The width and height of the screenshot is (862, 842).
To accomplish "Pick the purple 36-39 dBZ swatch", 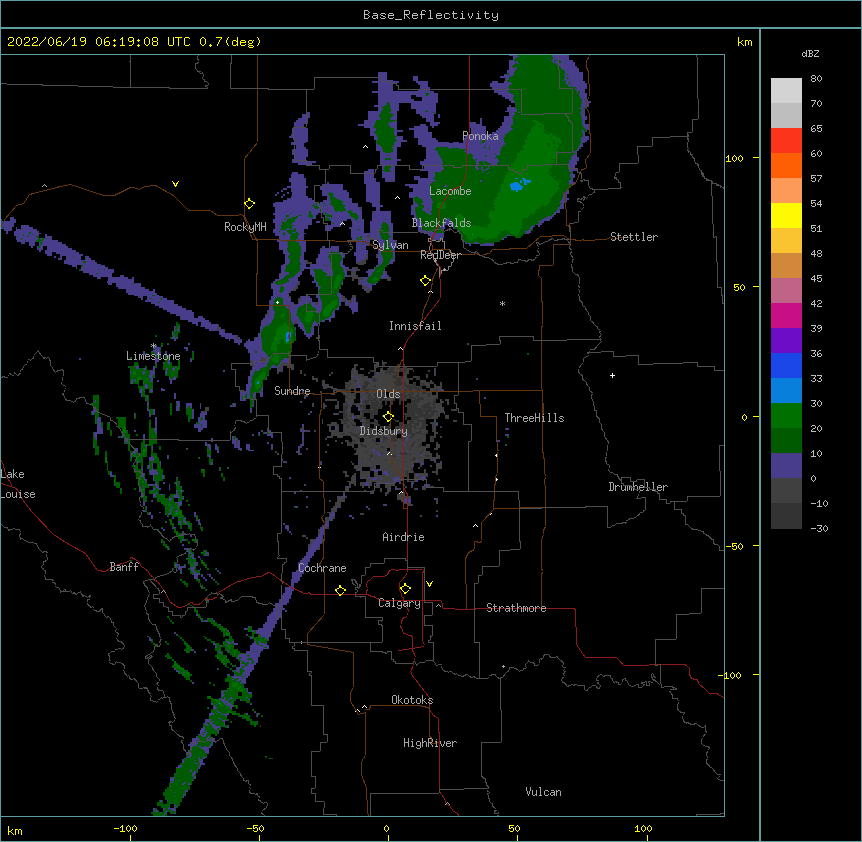I will tap(786, 341).
